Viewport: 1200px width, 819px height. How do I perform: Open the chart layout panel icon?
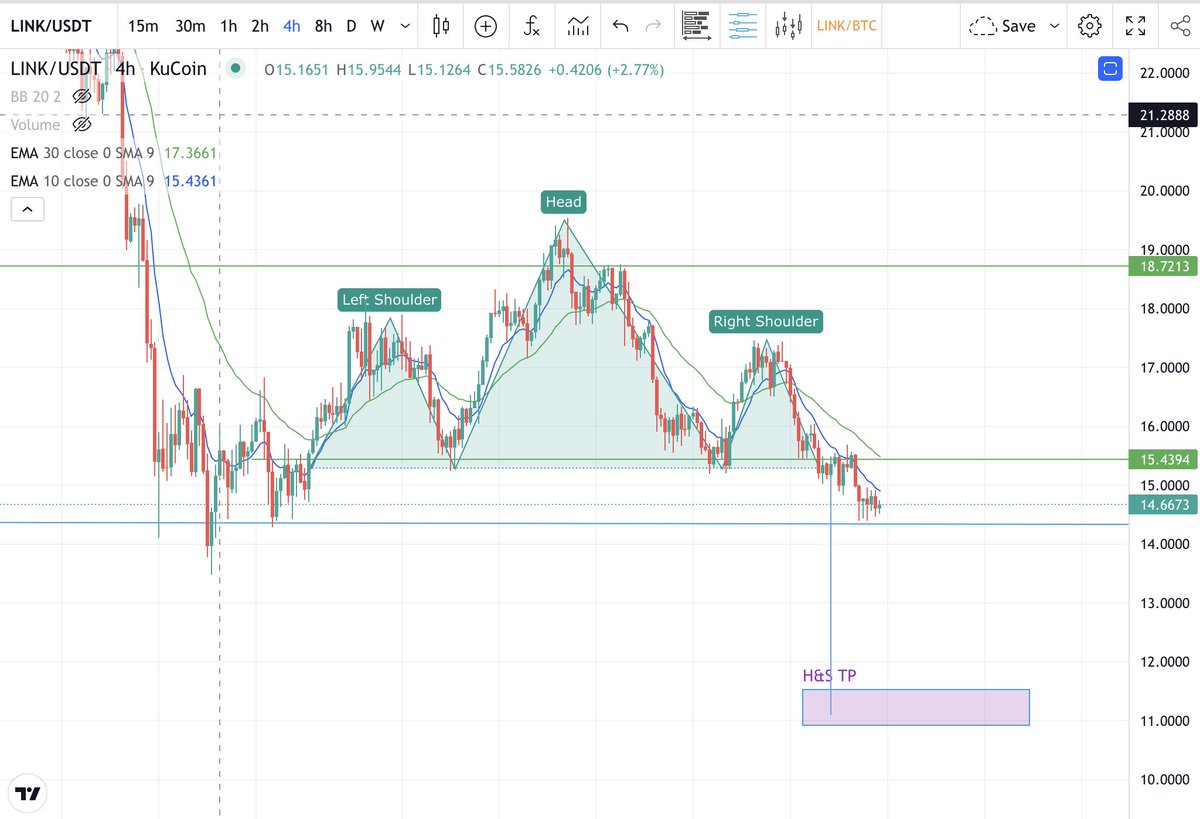(697, 26)
